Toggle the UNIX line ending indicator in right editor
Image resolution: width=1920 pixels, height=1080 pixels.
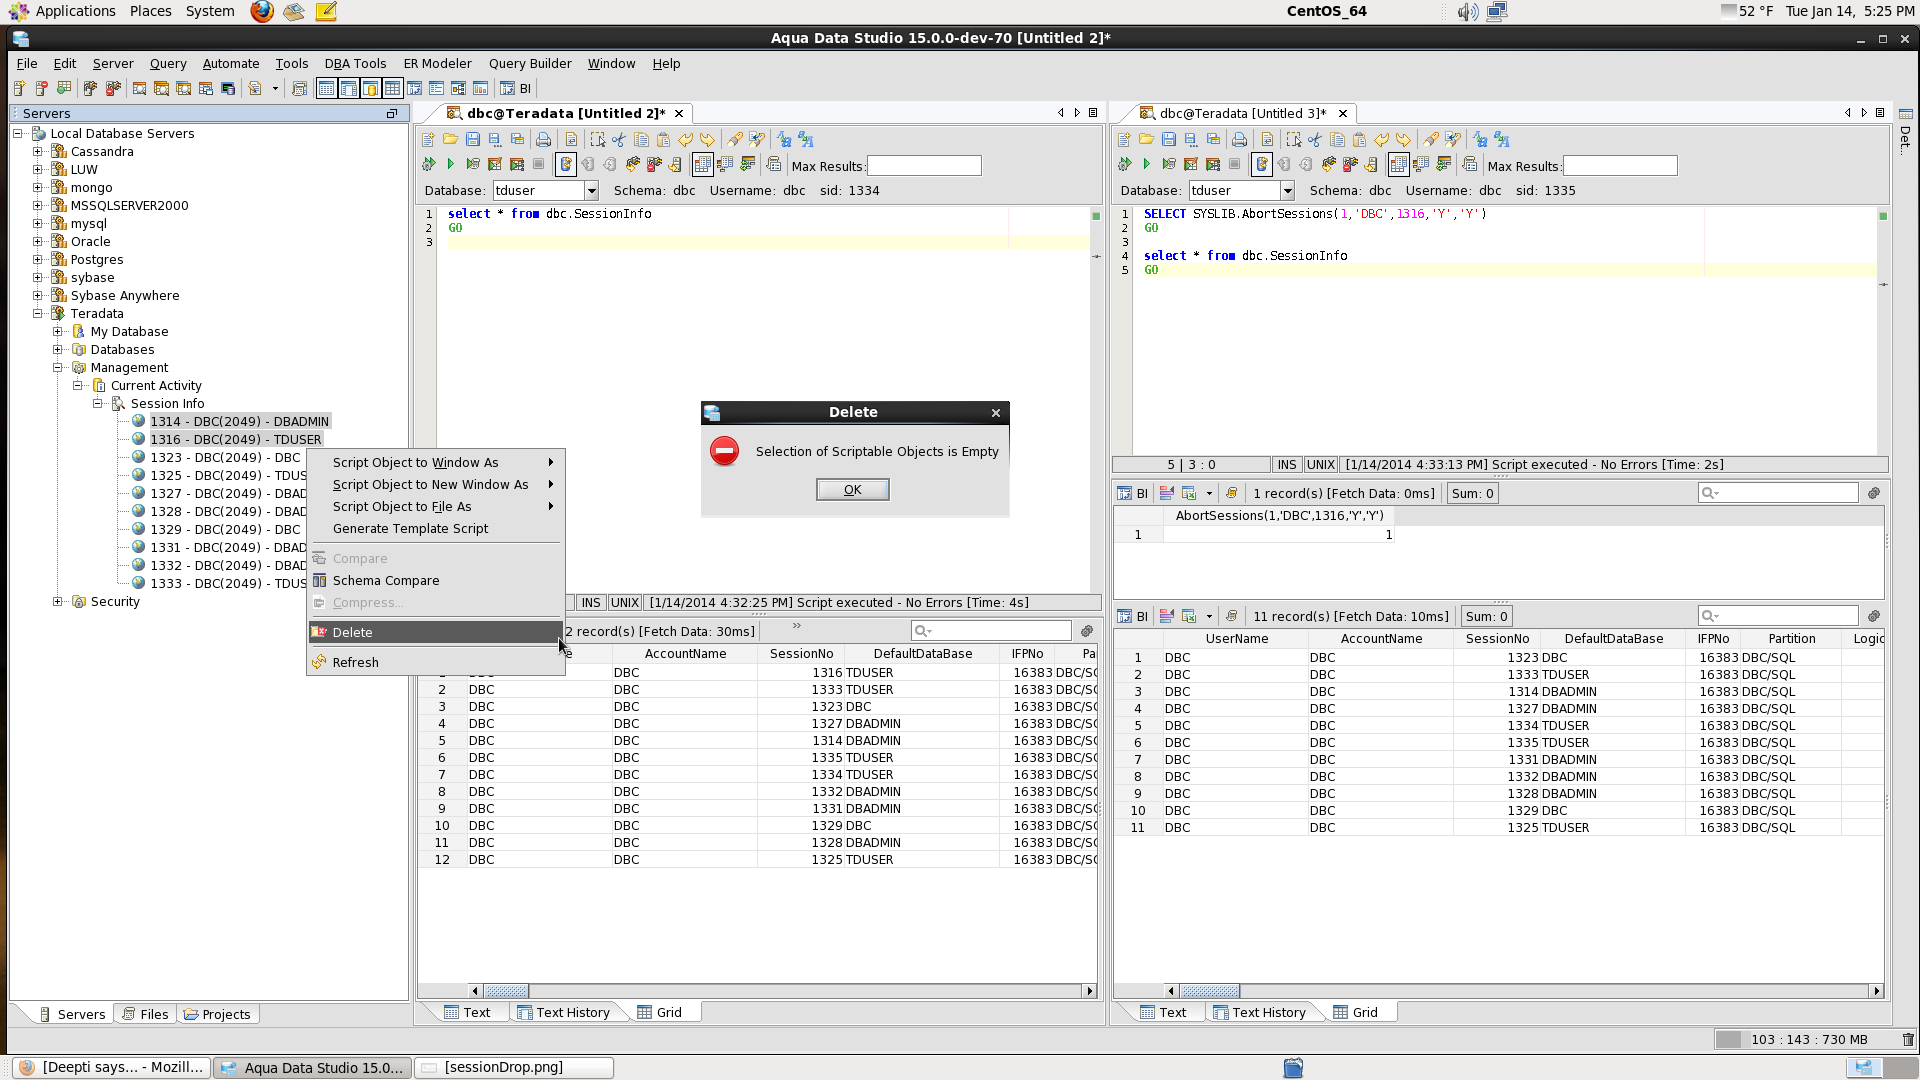(x=1320, y=465)
